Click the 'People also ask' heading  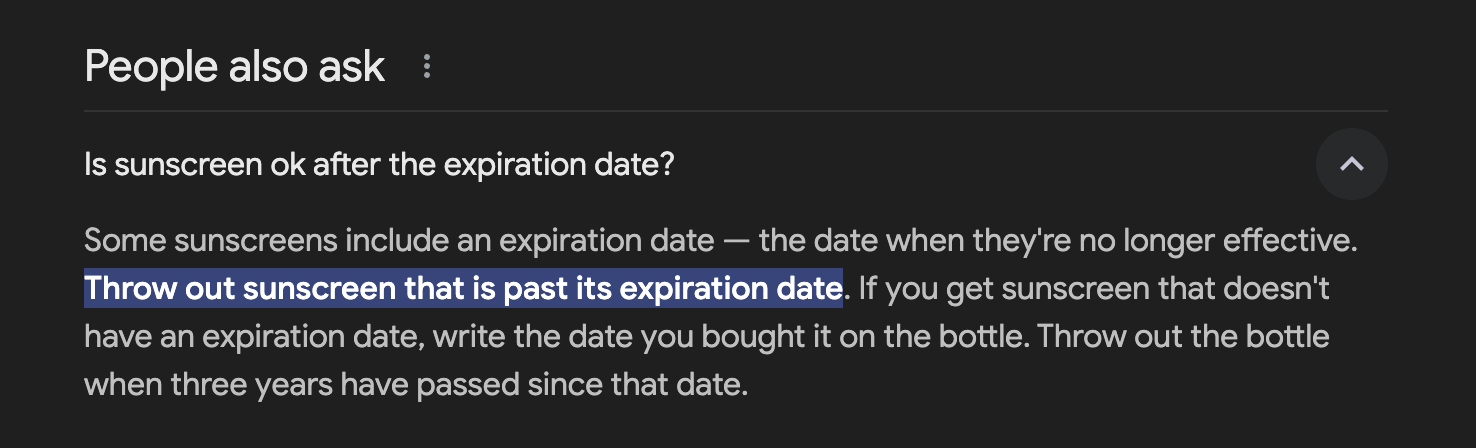click(x=235, y=67)
